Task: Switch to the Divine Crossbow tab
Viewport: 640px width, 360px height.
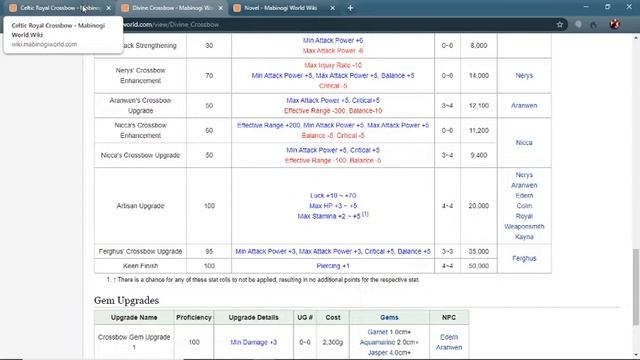Action: pos(171,8)
